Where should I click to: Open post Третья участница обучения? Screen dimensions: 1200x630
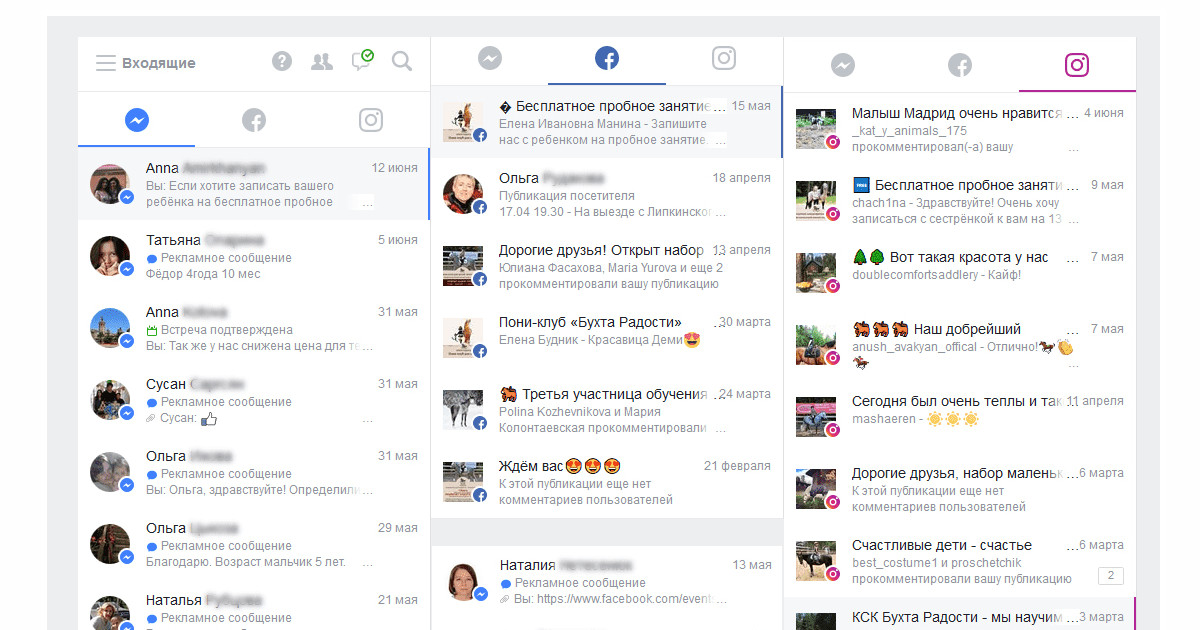point(607,410)
